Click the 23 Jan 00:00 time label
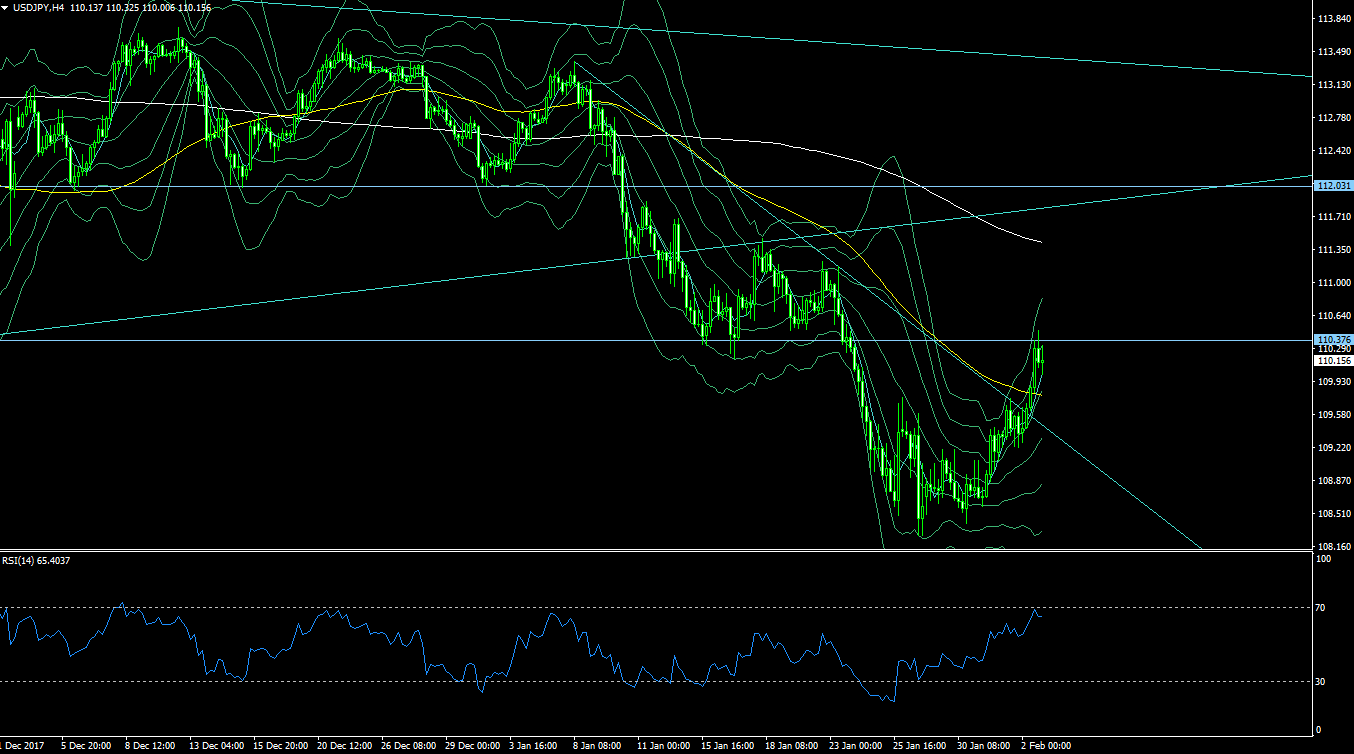This screenshot has height=754, width=1354. click(x=857, y=746)
